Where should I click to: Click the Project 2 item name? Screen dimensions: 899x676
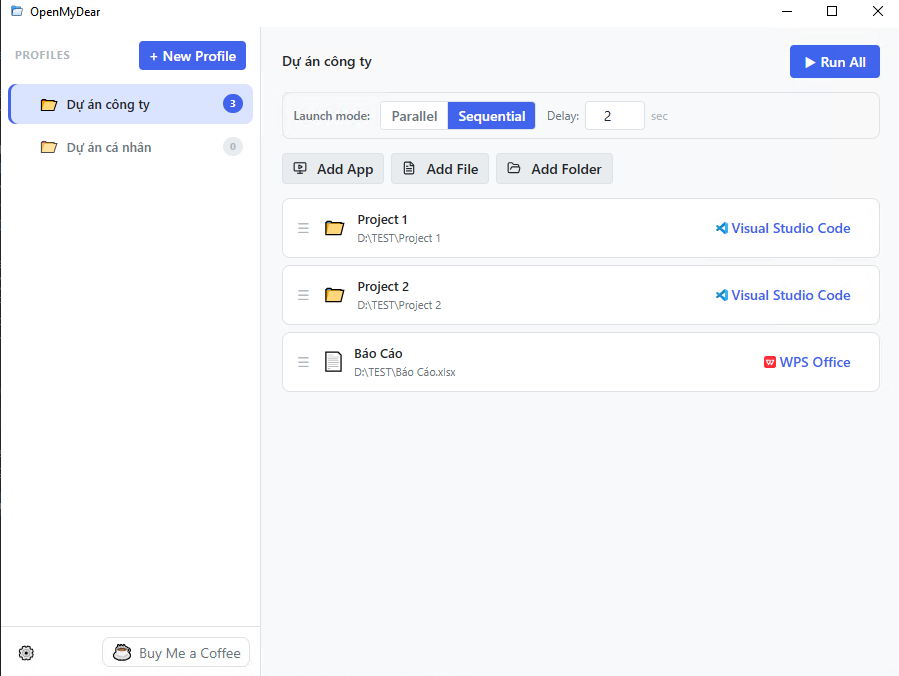pyautogui.click(x=383, y=287)
